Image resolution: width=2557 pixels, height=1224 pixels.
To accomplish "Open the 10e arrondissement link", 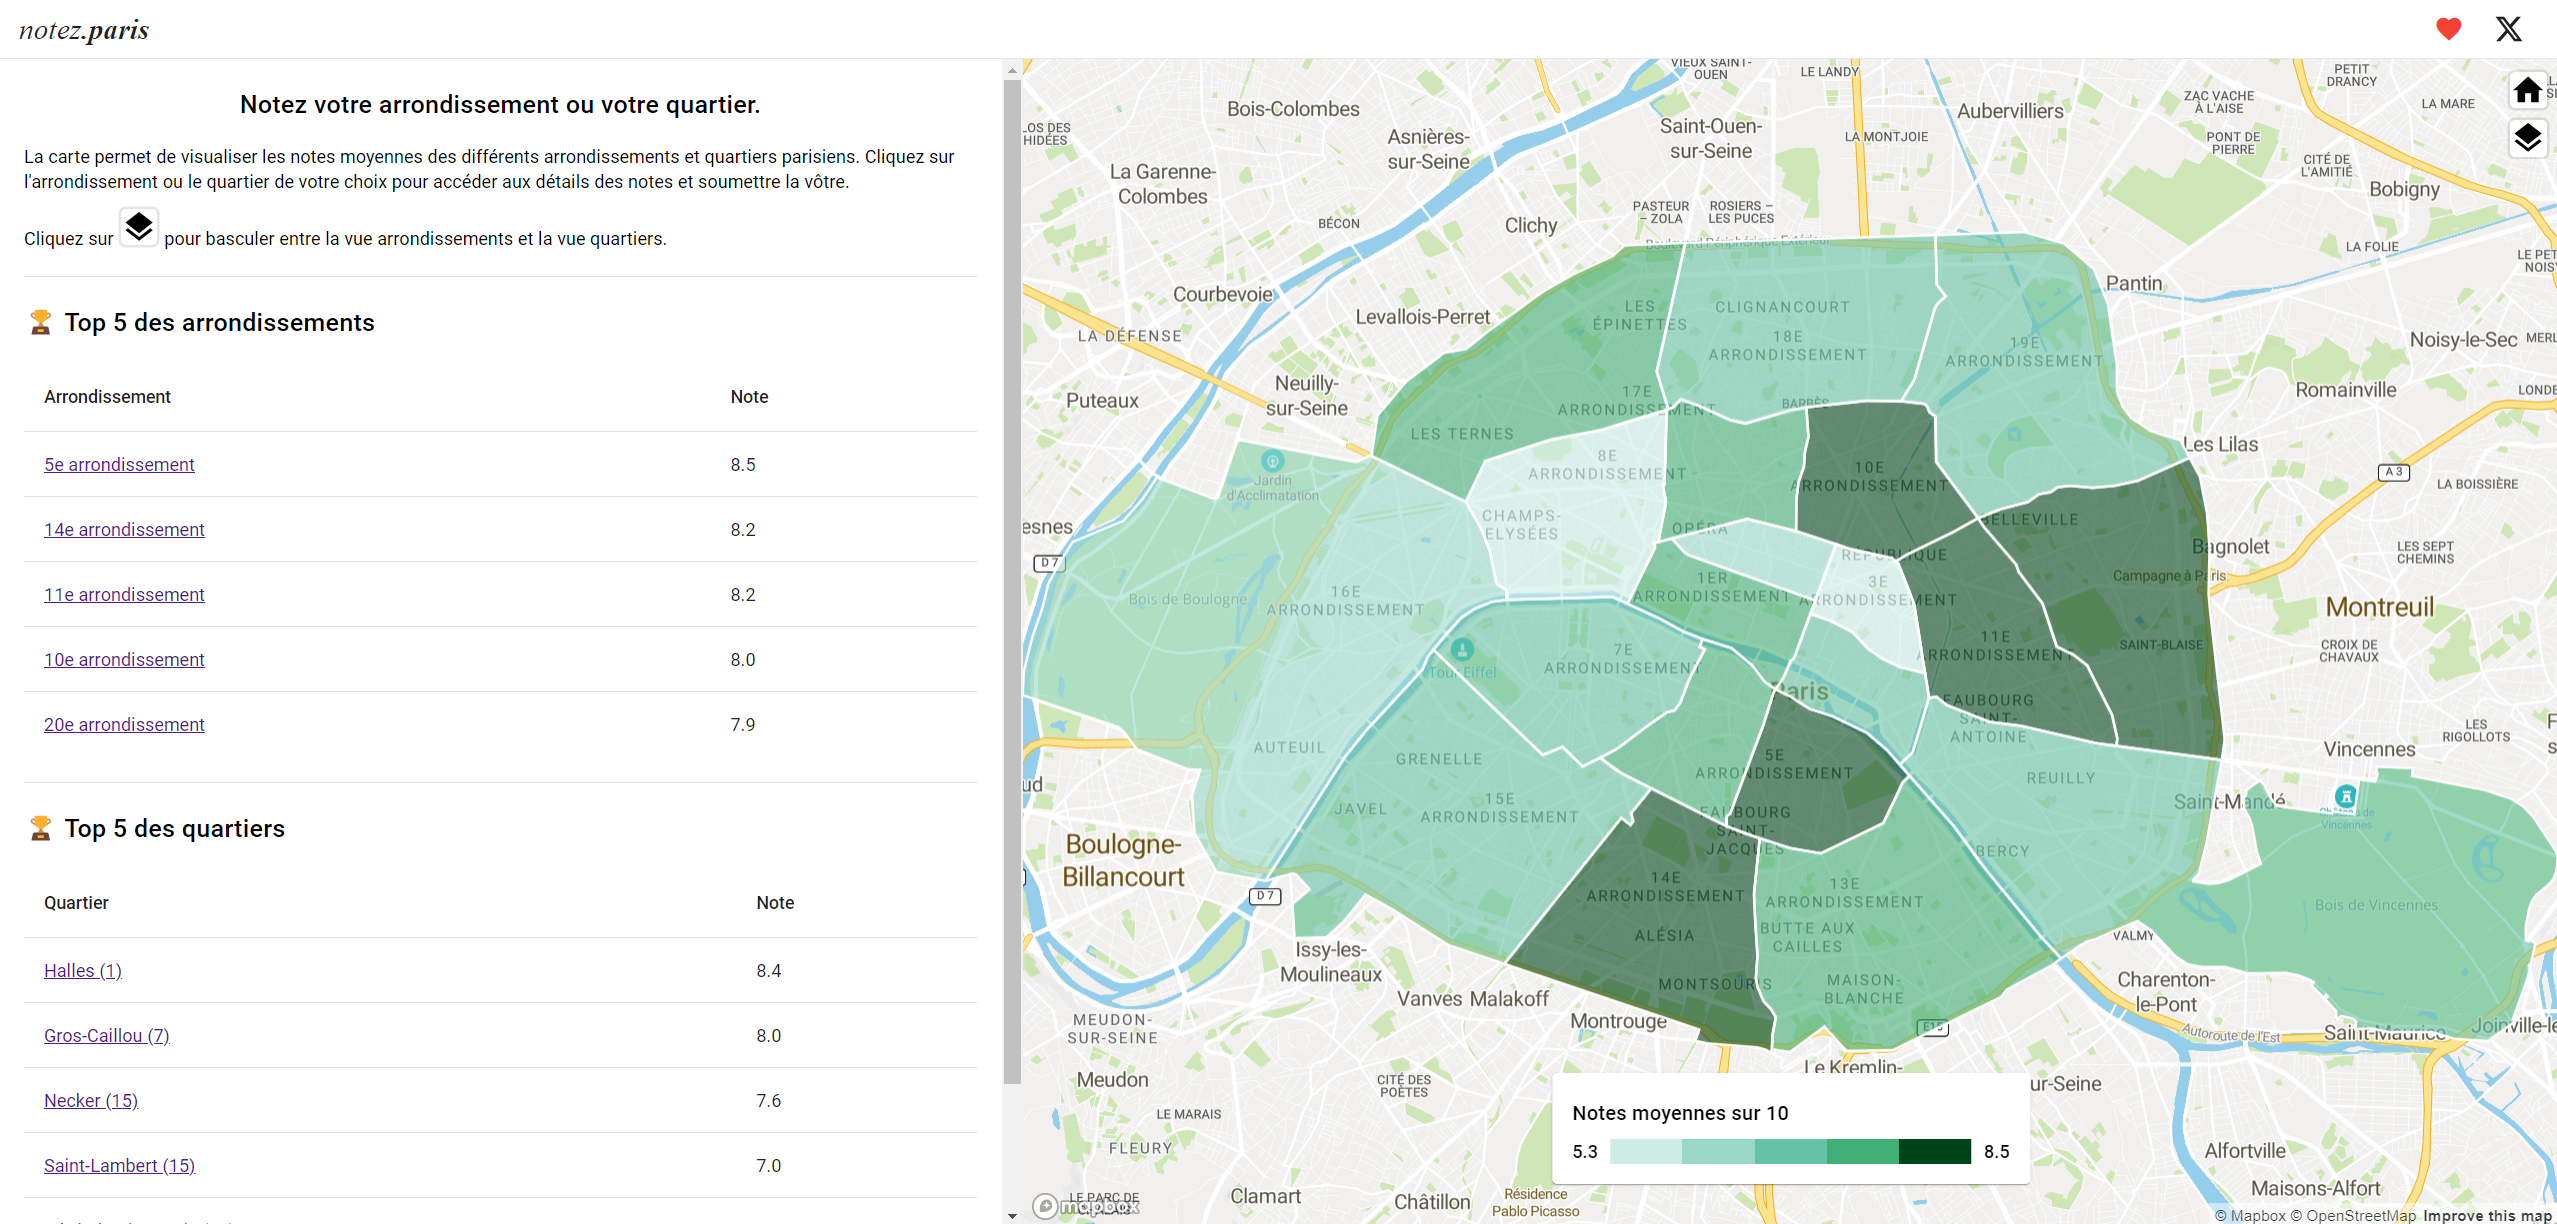I will 124,659.
